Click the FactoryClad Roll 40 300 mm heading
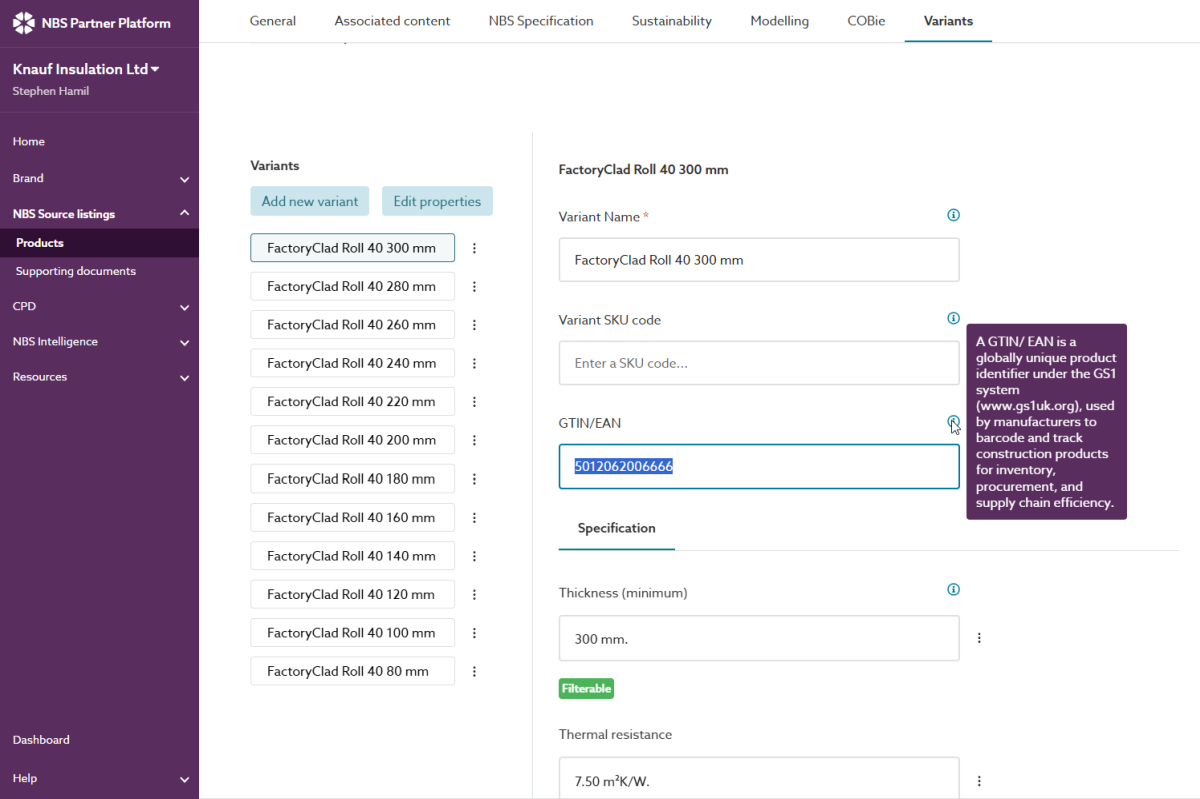This screenshot has height=799, width=1200. pos(644,170)
